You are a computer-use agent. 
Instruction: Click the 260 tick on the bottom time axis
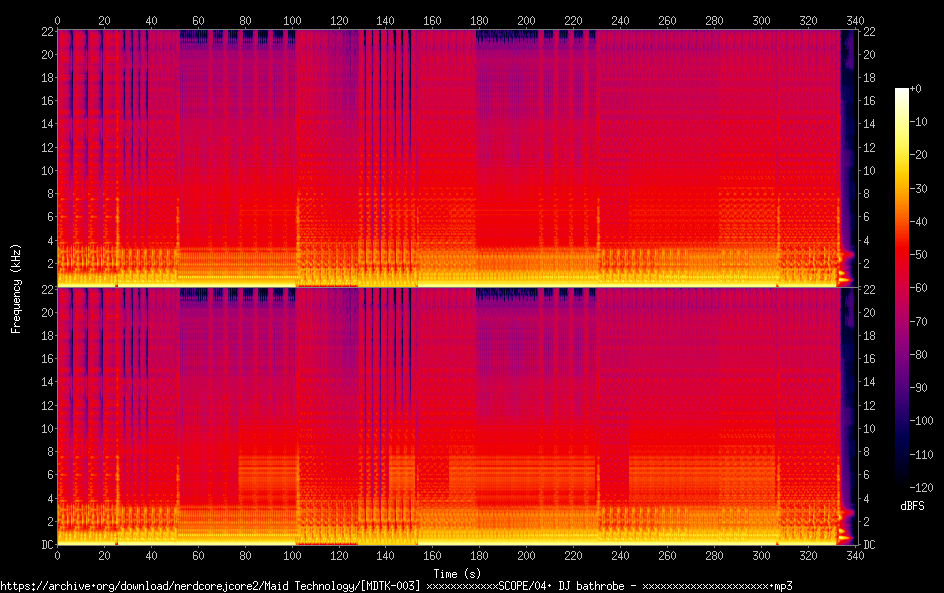pos(666,554)
